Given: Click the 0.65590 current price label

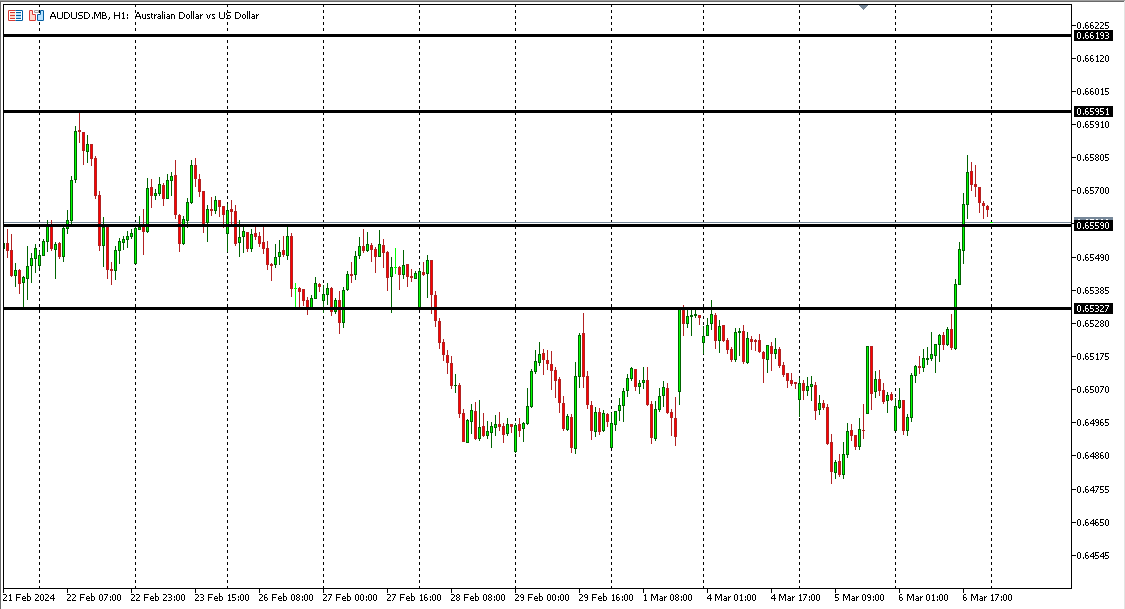Looking at the screenshot, I should 1092,226.
